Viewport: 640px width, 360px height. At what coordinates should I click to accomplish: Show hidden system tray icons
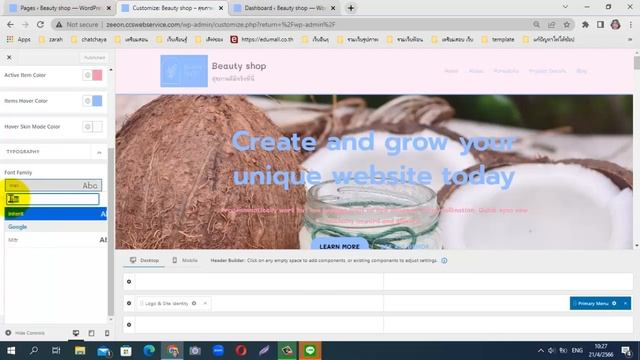pos(541,351)
